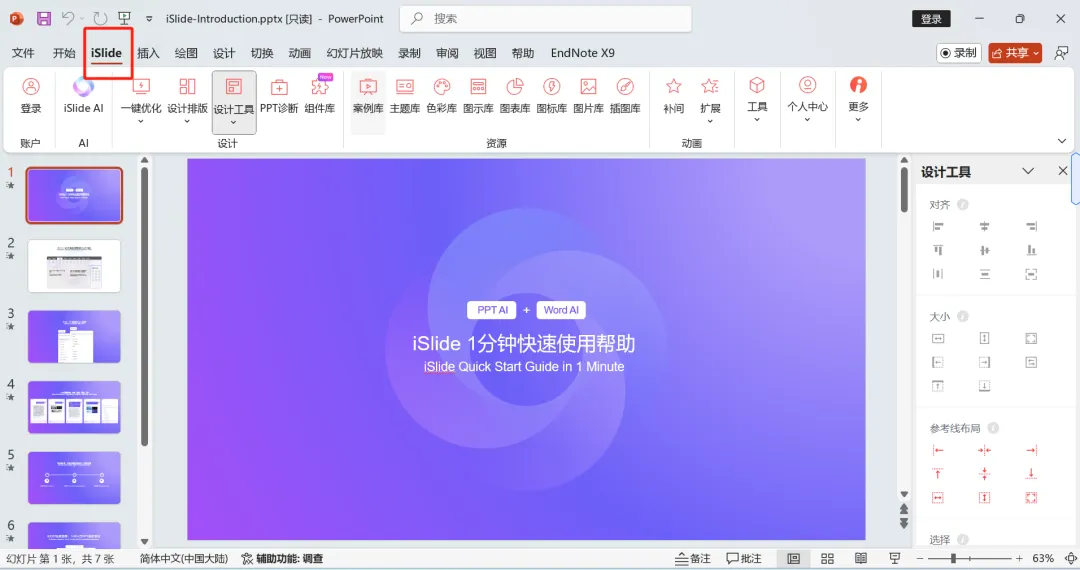
Task: Open PPT诊断 diagnosis tool
Action: click(279, 95)
